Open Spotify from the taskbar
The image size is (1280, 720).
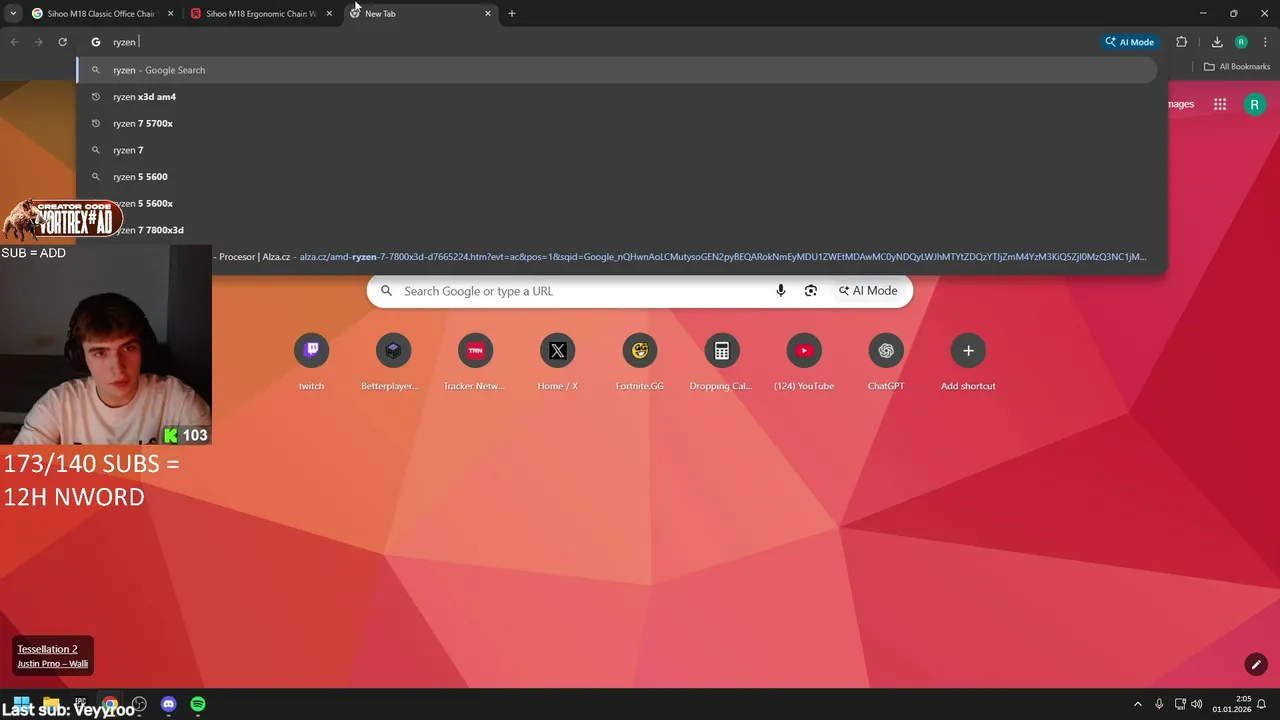pyautogui.click(x=198, y=704)
